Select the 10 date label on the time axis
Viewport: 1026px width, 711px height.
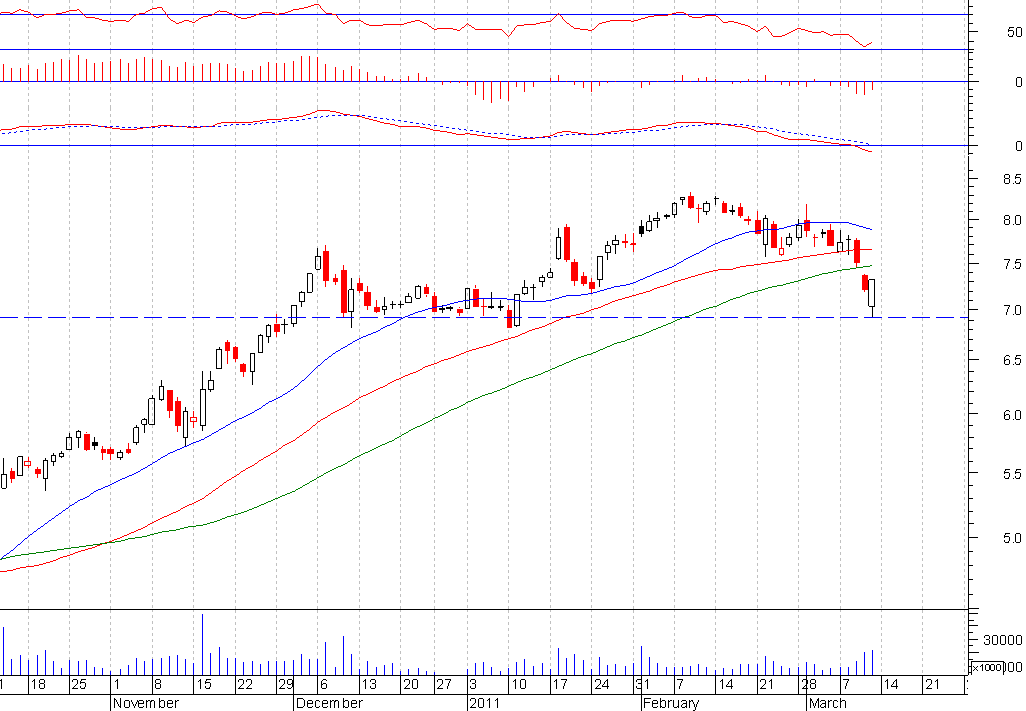pyautogui.click(x=519, y=685)
